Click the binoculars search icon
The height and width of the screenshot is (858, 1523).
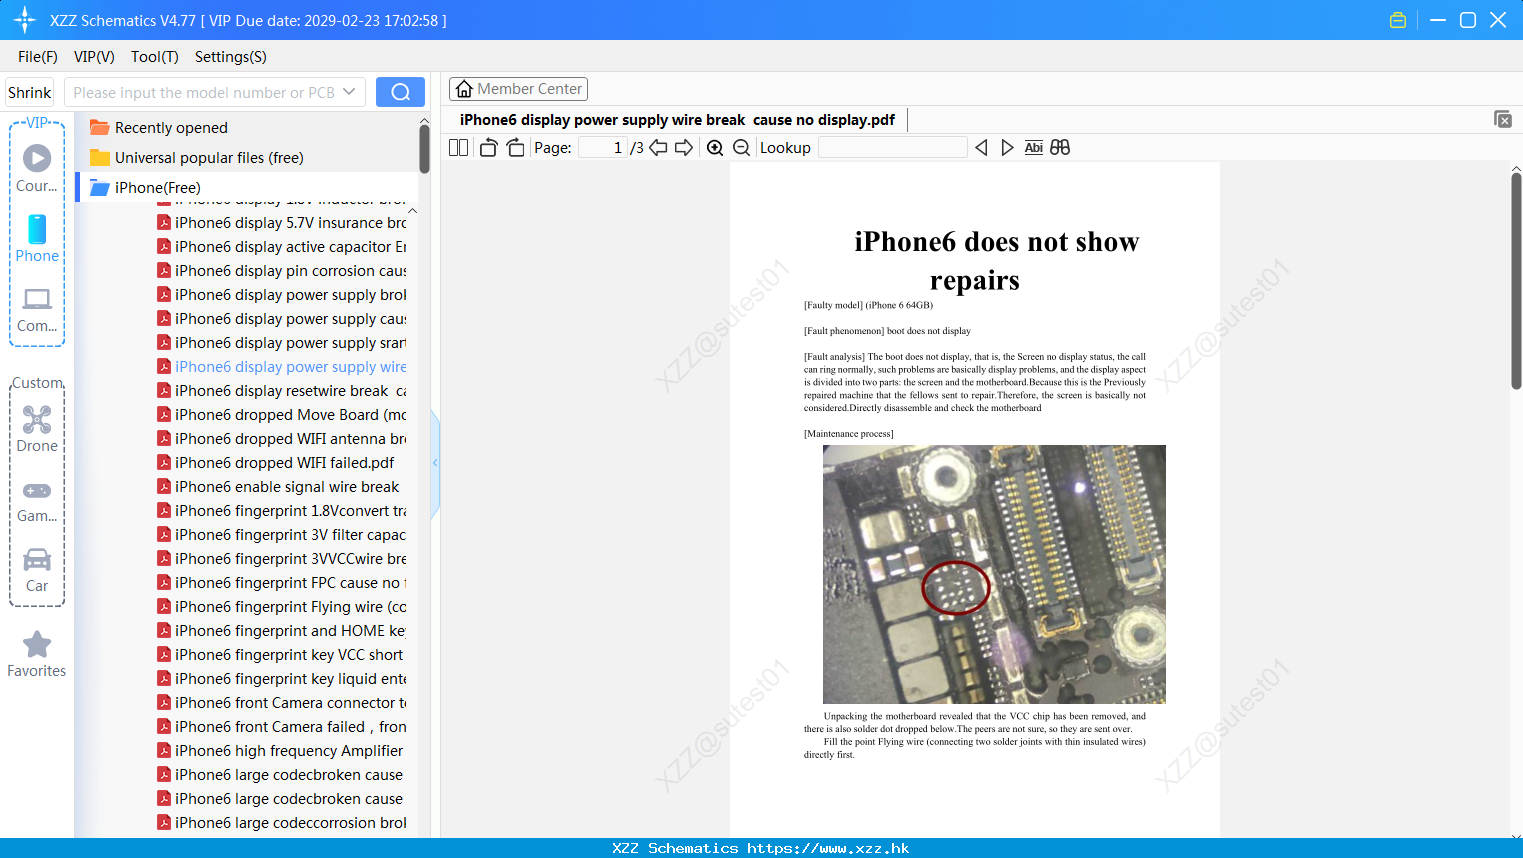1060,148
